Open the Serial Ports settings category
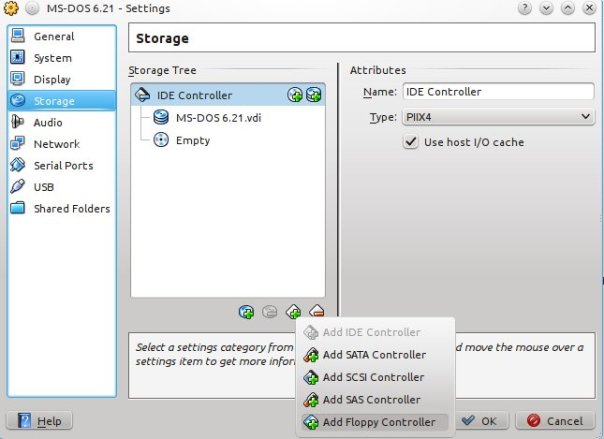The image size is (604, 439). click(x=62, y=166)
